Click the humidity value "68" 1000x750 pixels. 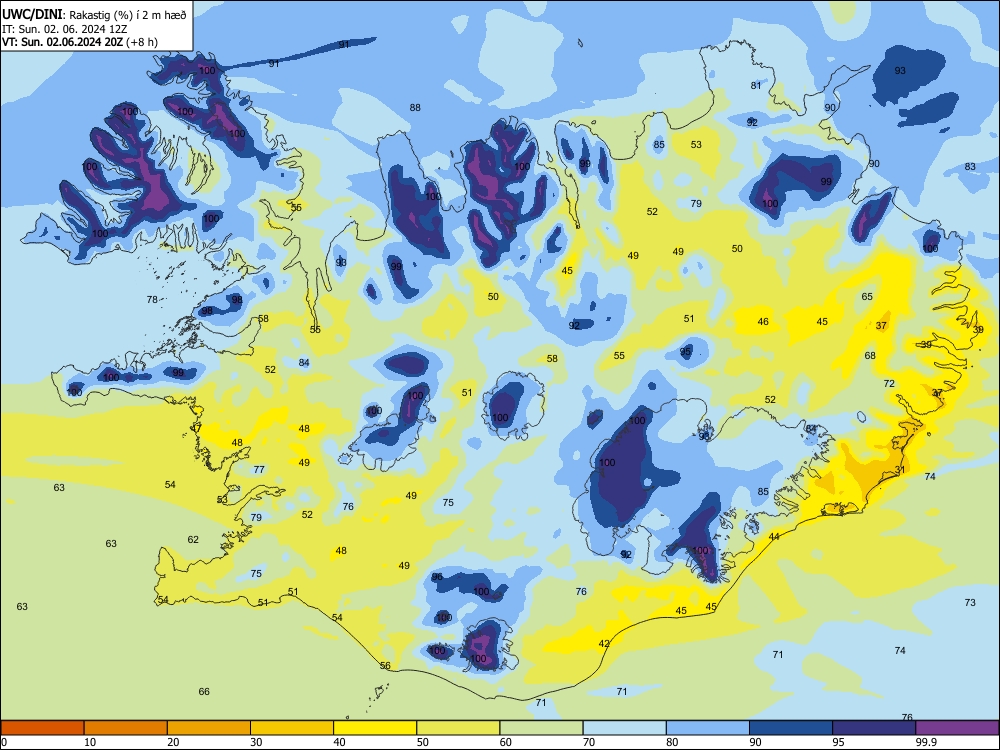click(x=870, y=356)
